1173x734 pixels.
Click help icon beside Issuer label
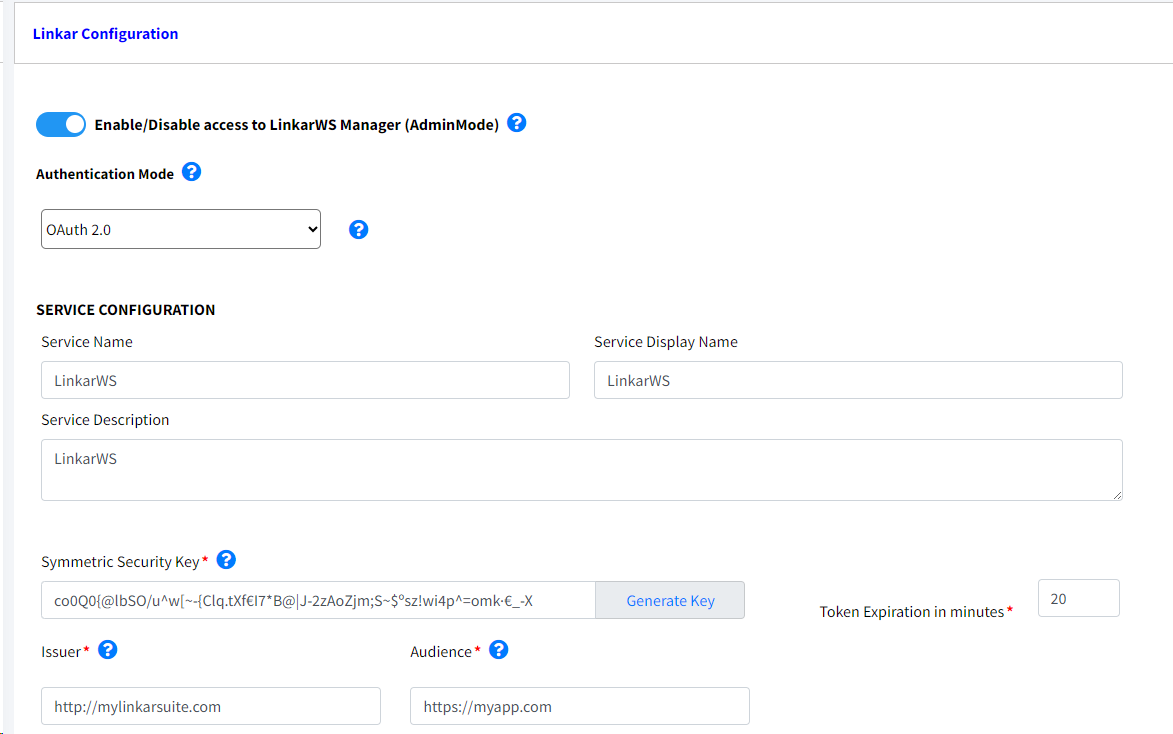(108, 650)
